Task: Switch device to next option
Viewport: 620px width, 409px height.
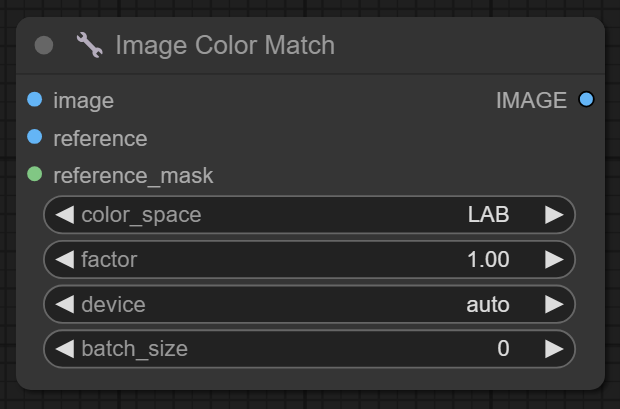Action: click(x=553, y=304)
